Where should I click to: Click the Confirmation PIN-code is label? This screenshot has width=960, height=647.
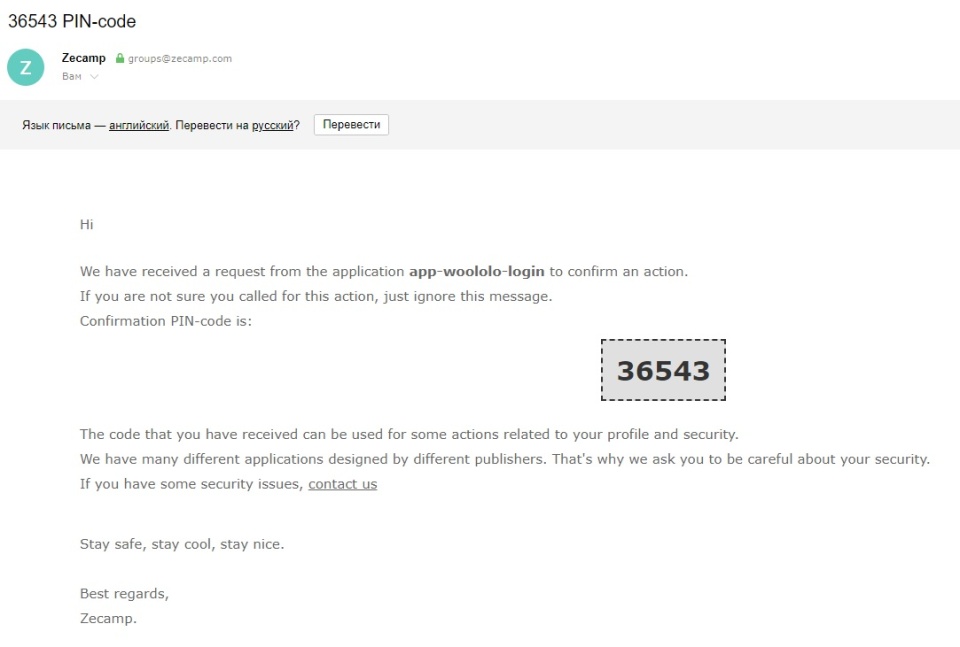tap(166, 321)
